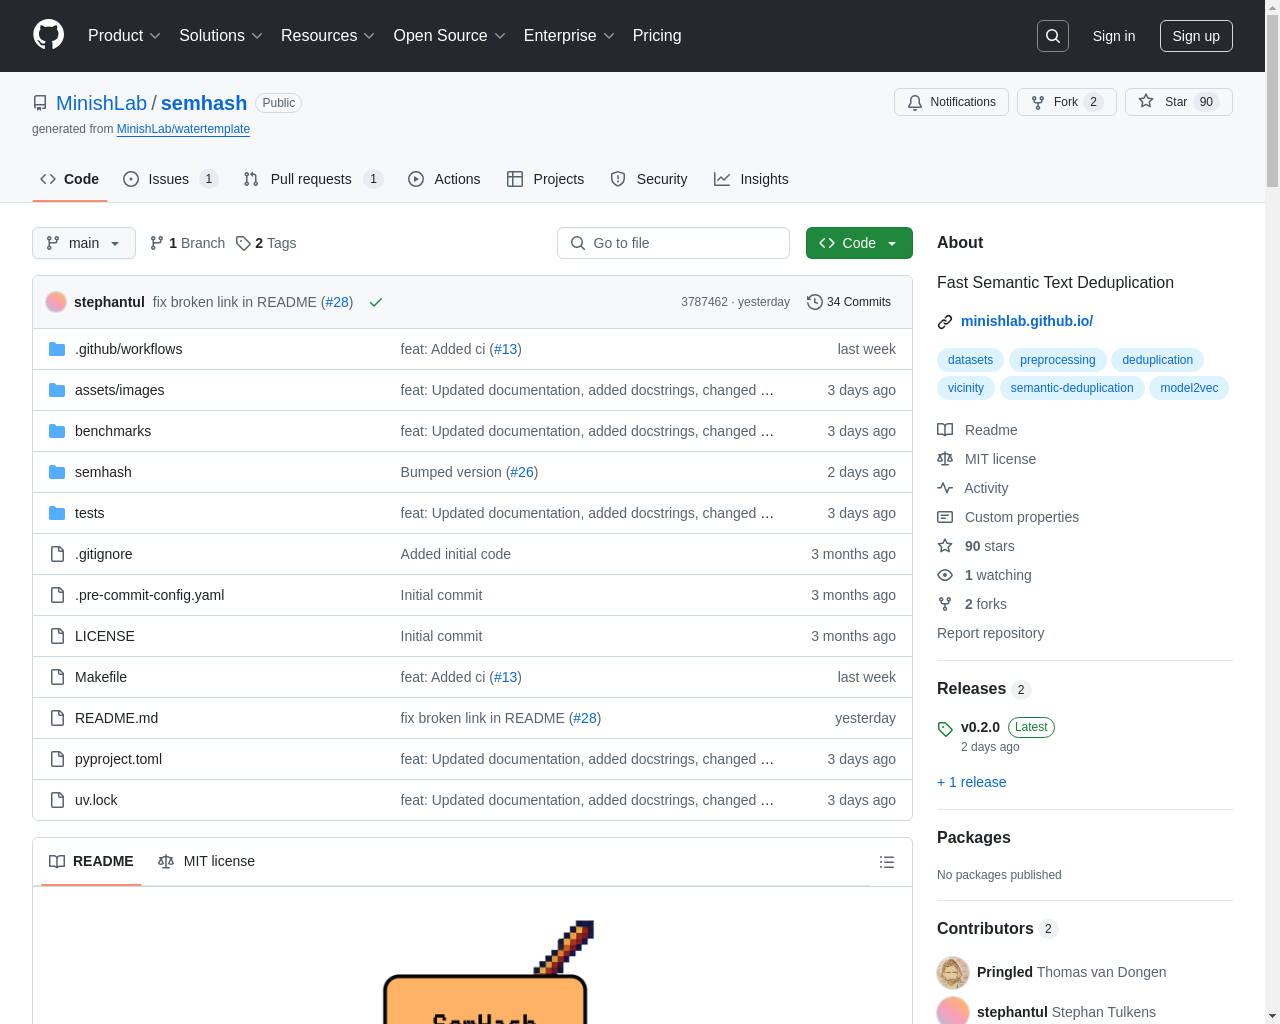
Task: Select the MIT license tab under README
Action: pyautogui.click(x=207, y=861)
